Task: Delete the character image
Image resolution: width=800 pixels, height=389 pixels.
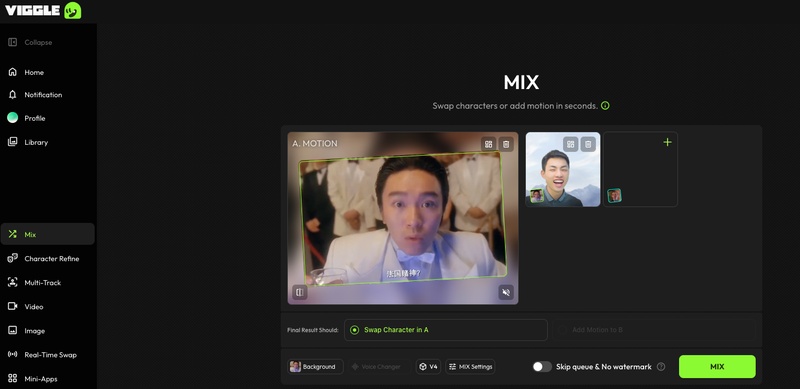Action: (588, 144)
